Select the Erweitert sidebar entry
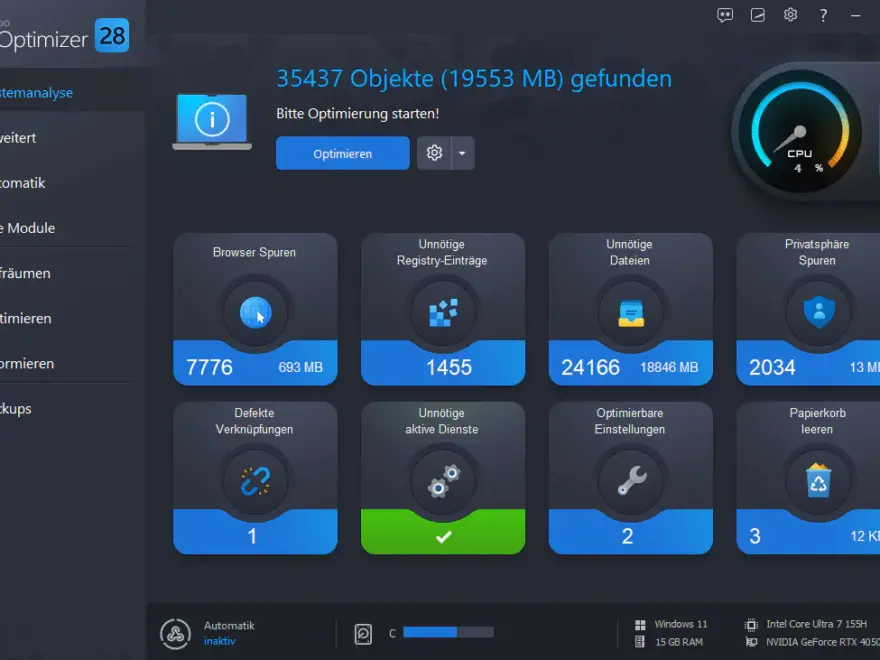Viewport: 880px width, 660px height. coord(18,138)
